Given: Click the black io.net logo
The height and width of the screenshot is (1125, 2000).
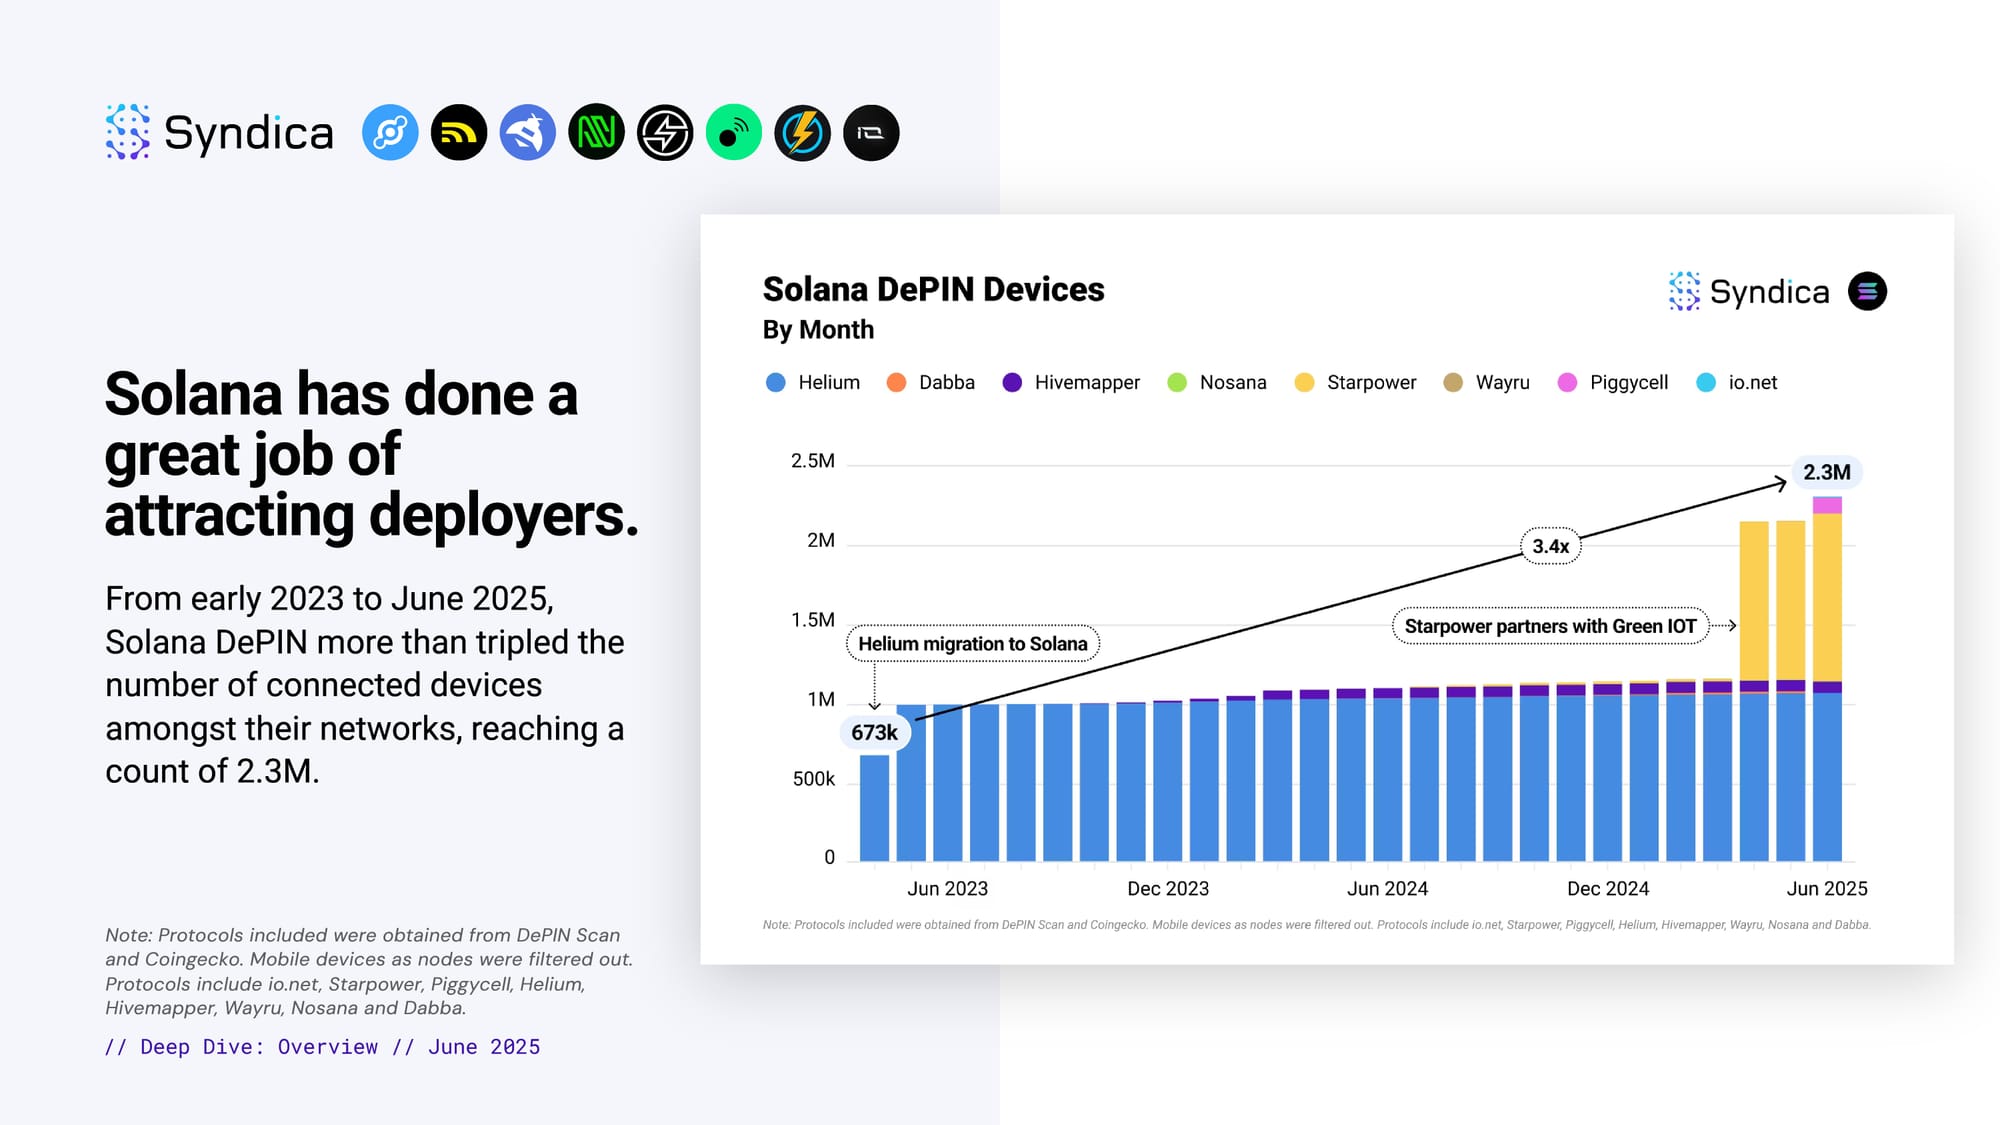Looking at the screenshot, I should [871, 132].
